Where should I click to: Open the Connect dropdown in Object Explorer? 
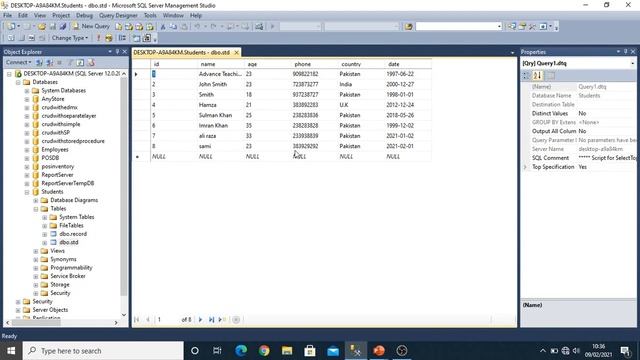(18, 62)
